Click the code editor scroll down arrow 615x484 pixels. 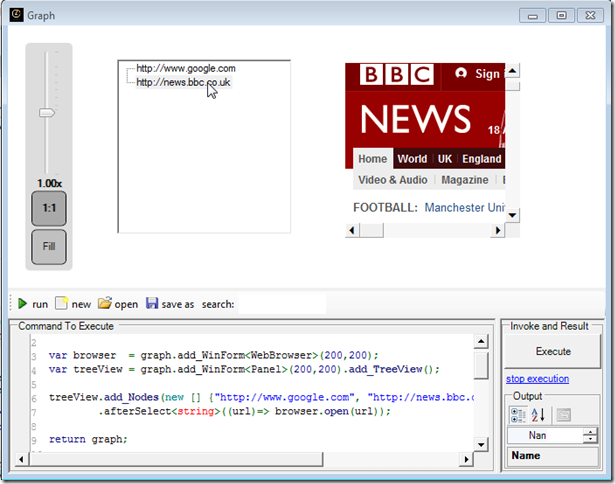pos(481,445)
